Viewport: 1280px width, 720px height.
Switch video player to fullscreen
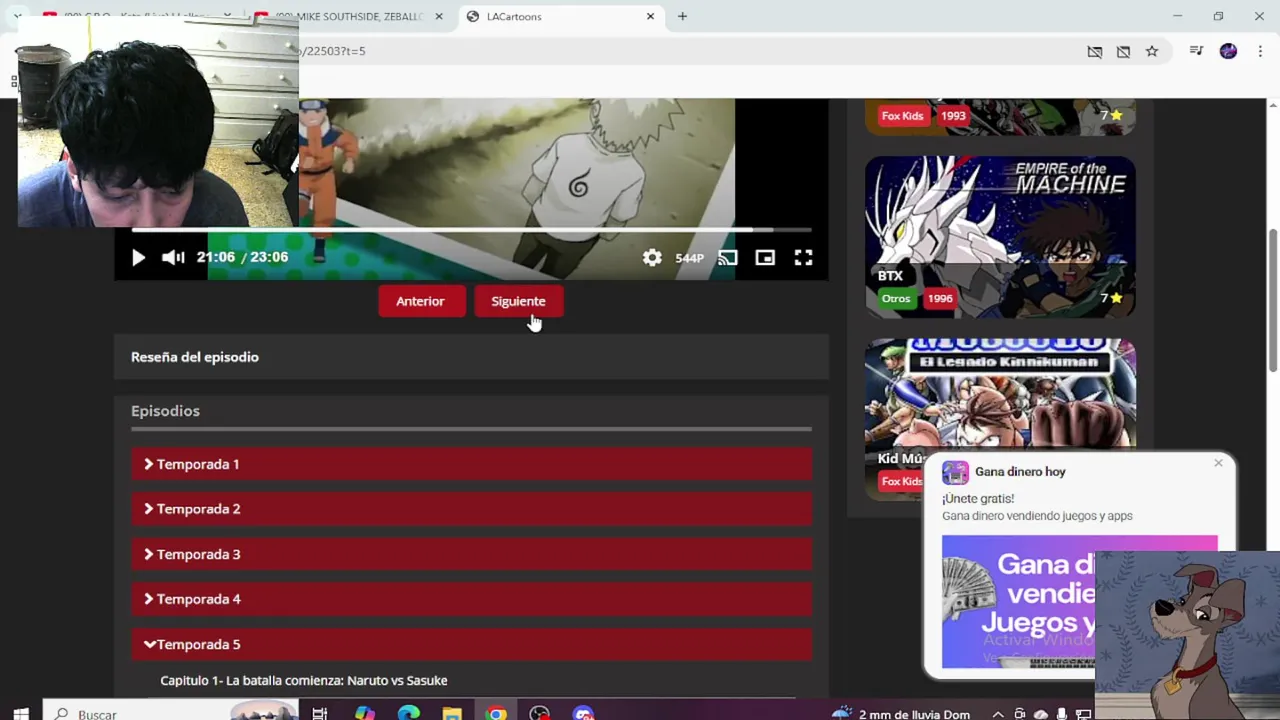click(x=803, y=258)
